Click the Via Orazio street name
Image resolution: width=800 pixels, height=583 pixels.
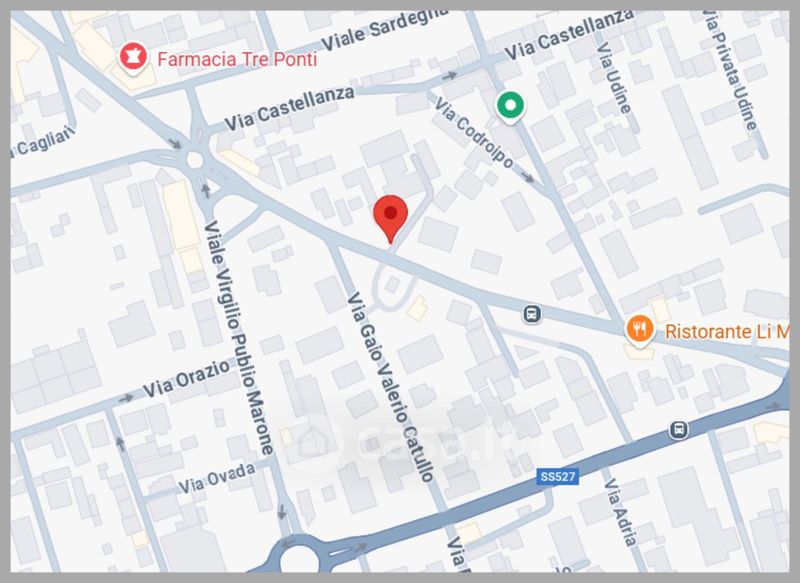click(186, 379)
